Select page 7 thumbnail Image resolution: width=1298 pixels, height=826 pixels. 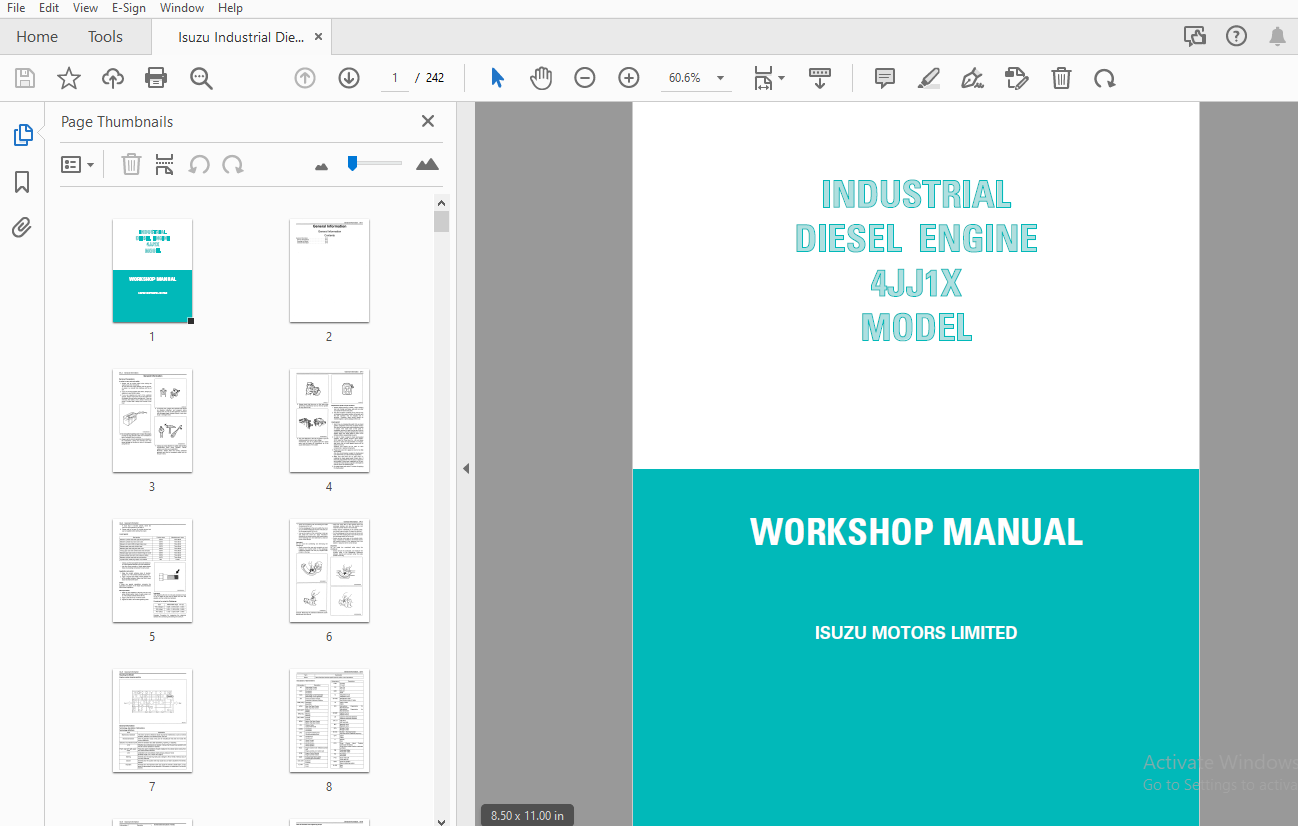tap(152, 721)
